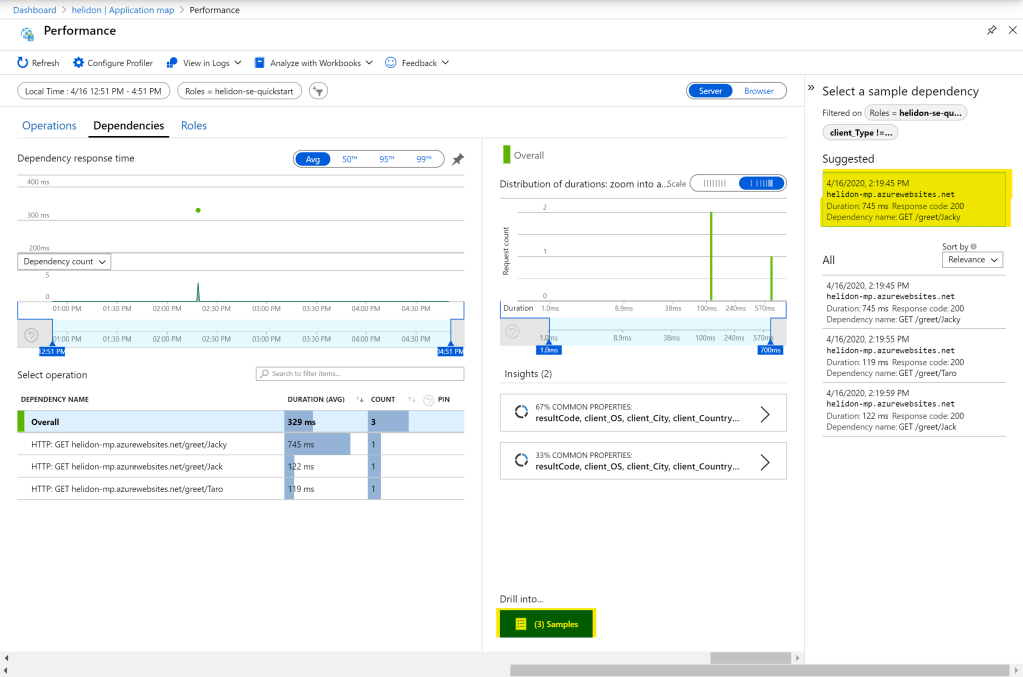Switch to the Operations tab
This screenshot has width=1023, height=677.
[x=49, y=126]
